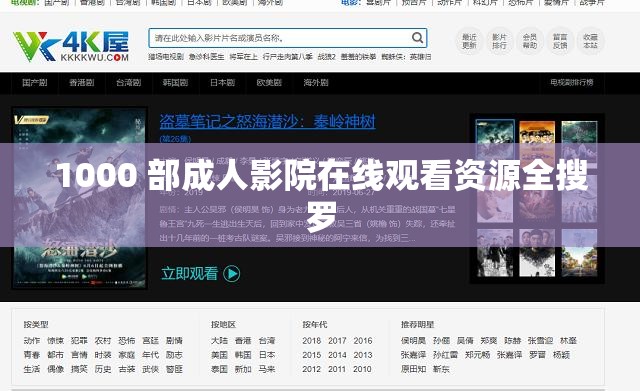This screenshot has width=640, height=391.
Task: Open the 最近更新 round button
Action: point(469,41)
